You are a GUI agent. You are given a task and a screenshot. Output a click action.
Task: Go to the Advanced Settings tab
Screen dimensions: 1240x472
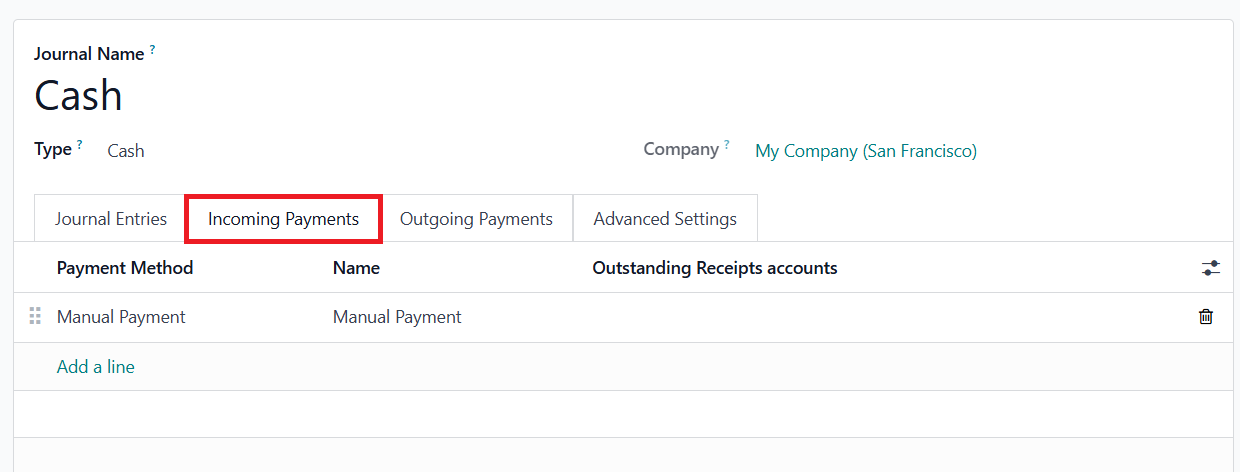[x=665, y=219]
